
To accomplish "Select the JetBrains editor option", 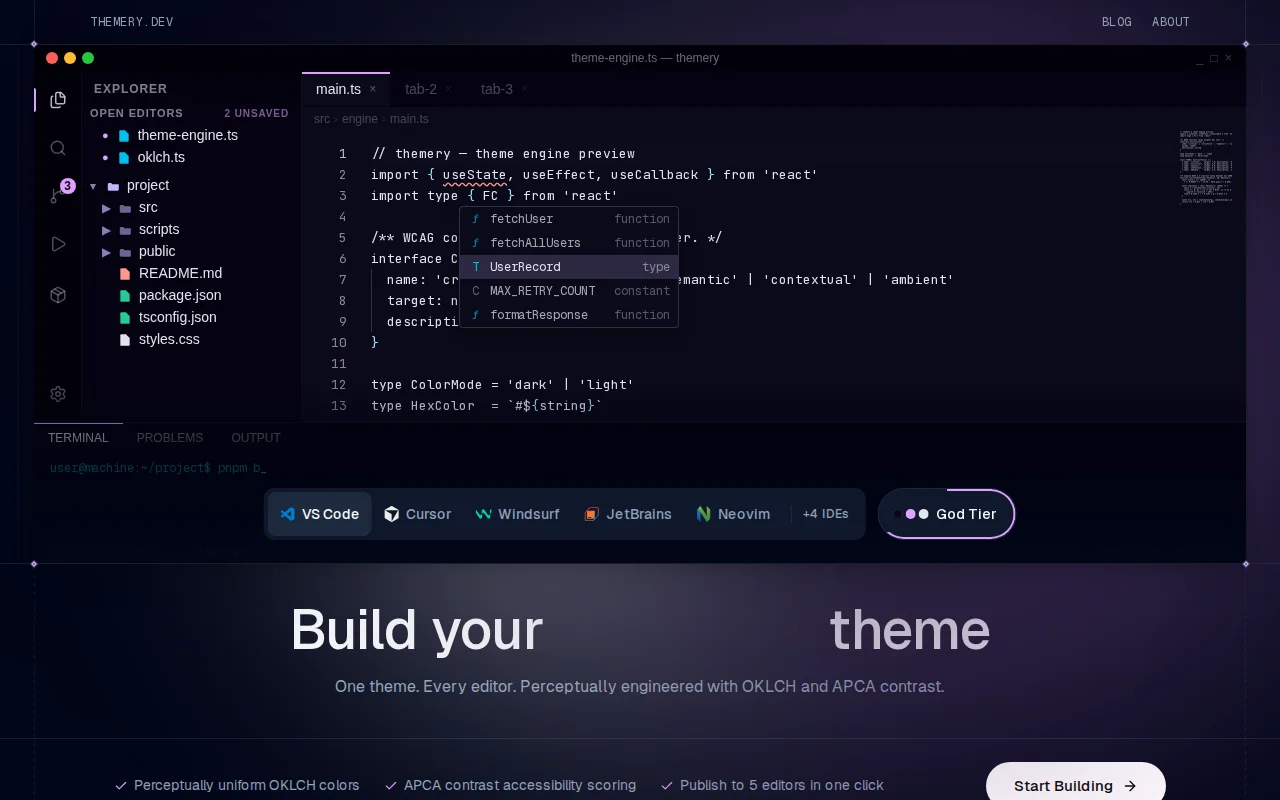I will click(x=628, y=514).
